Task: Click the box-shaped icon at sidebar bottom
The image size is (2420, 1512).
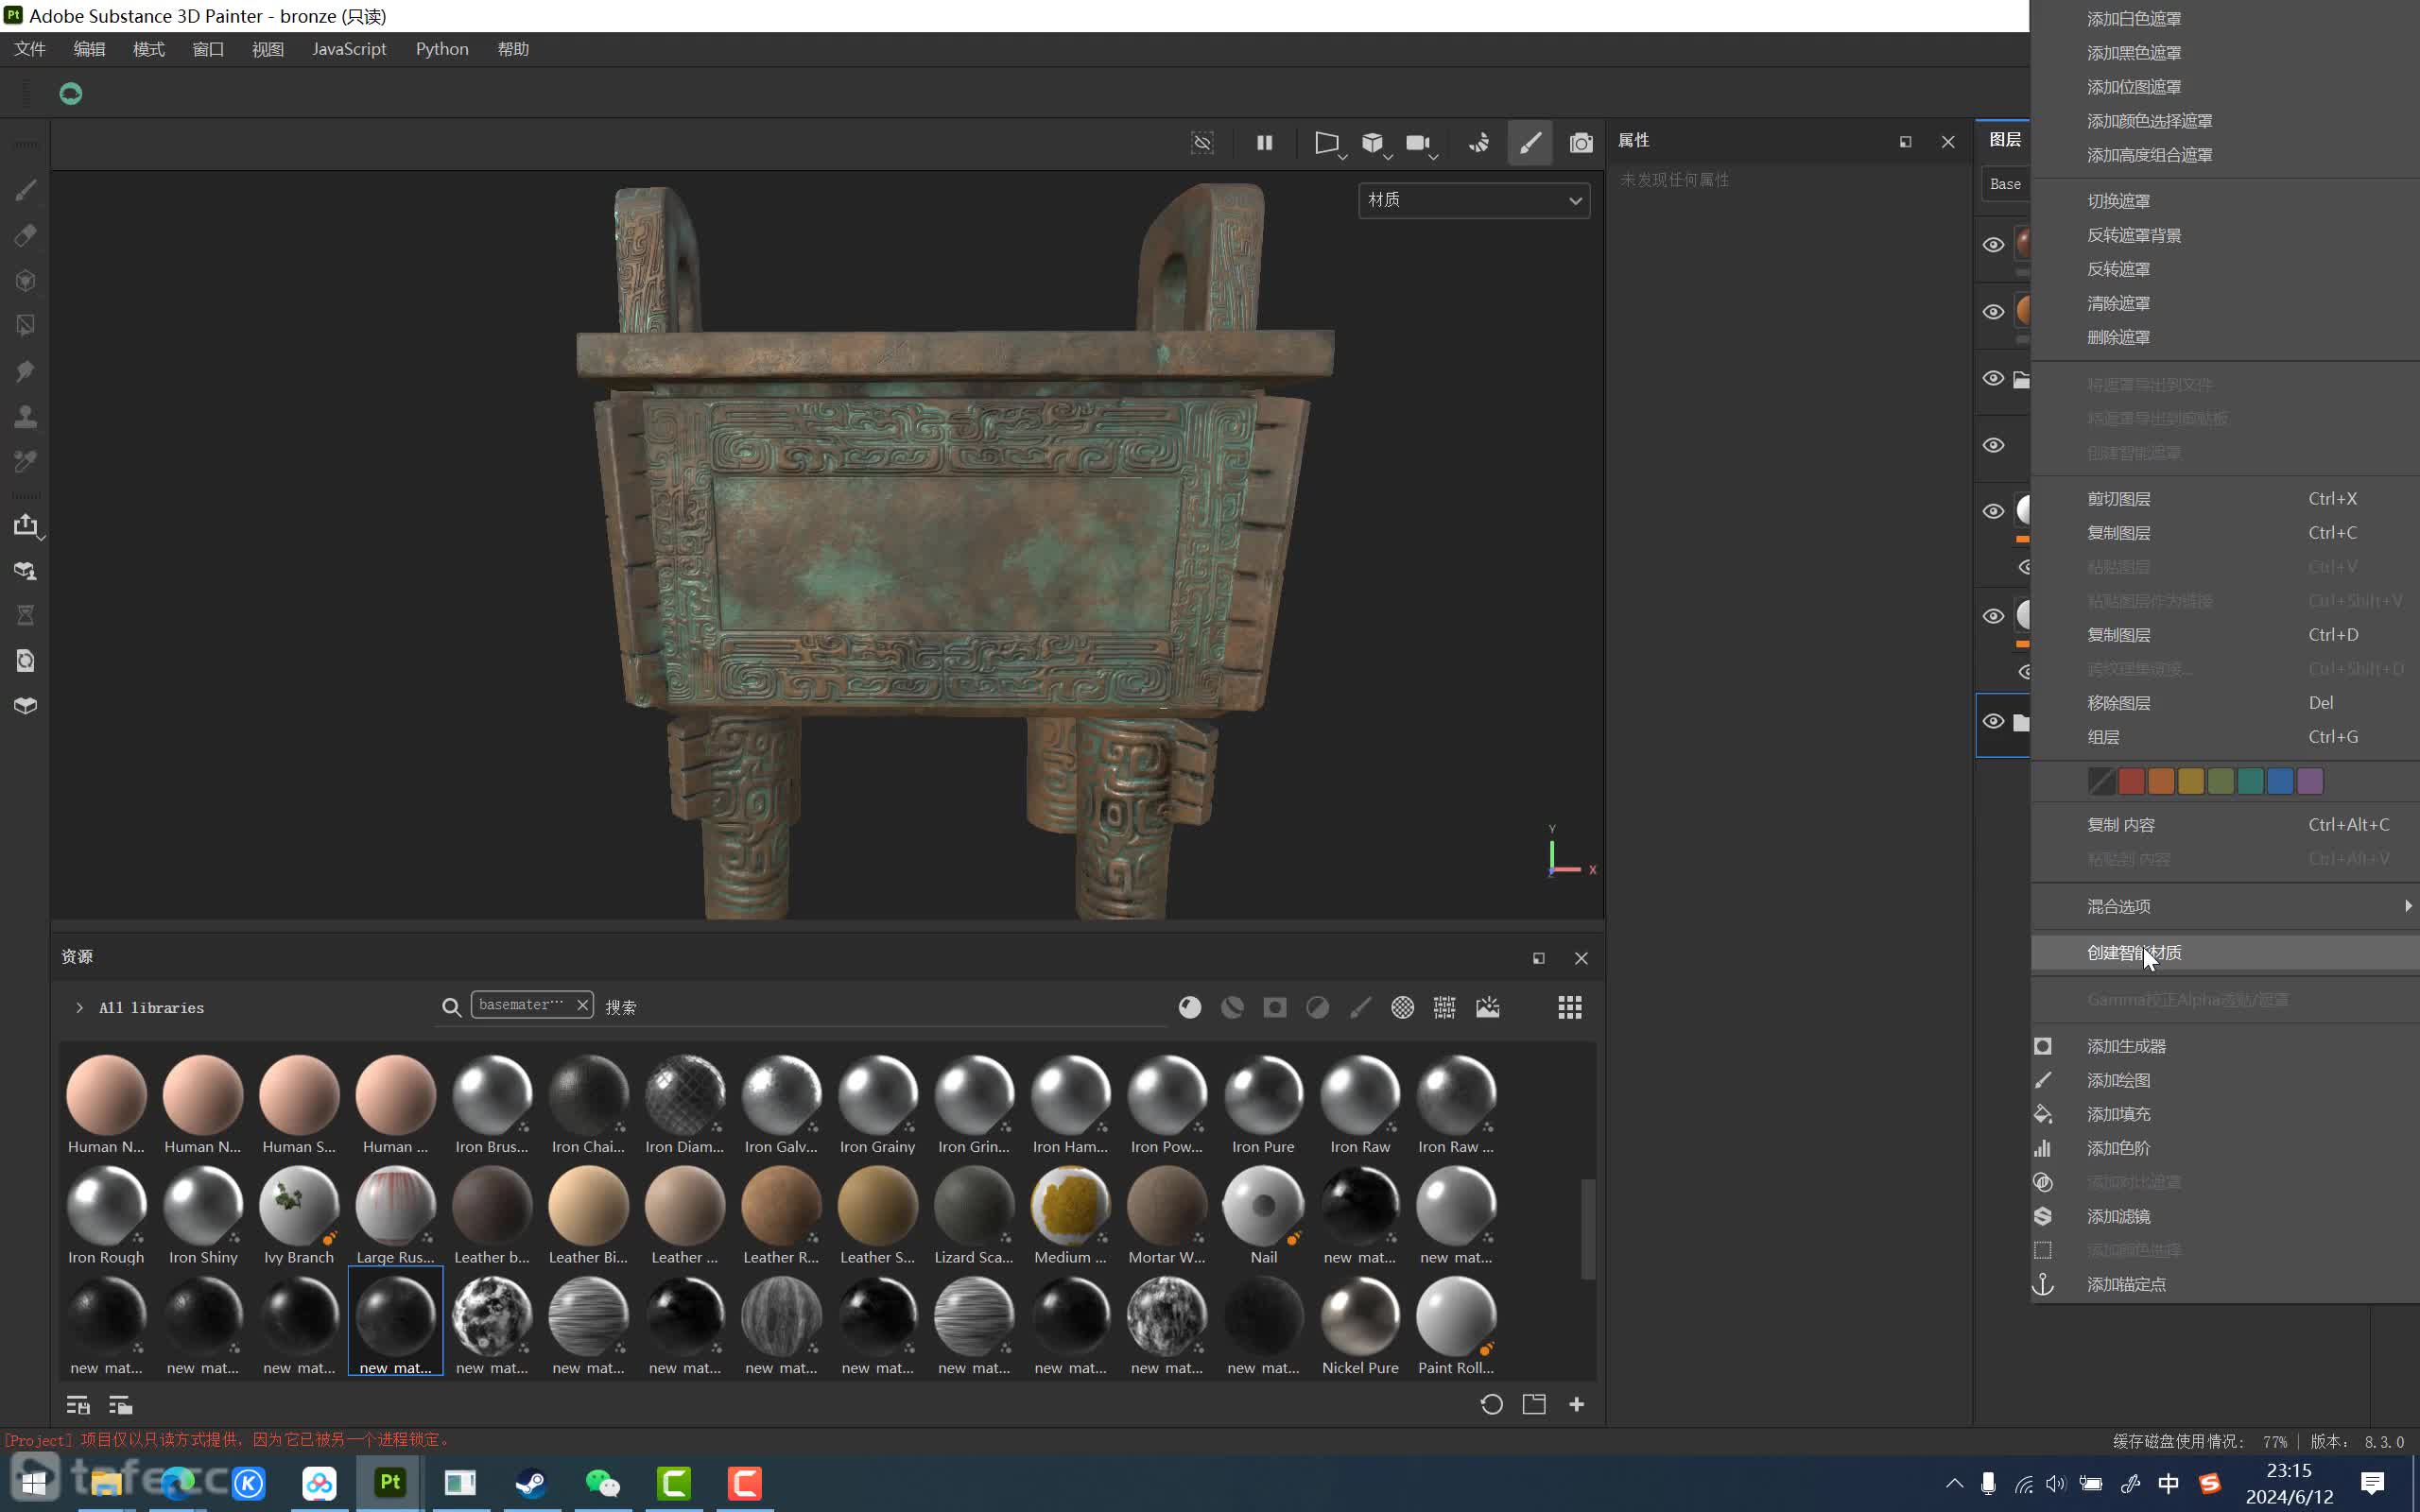Action: click(26, 706)
